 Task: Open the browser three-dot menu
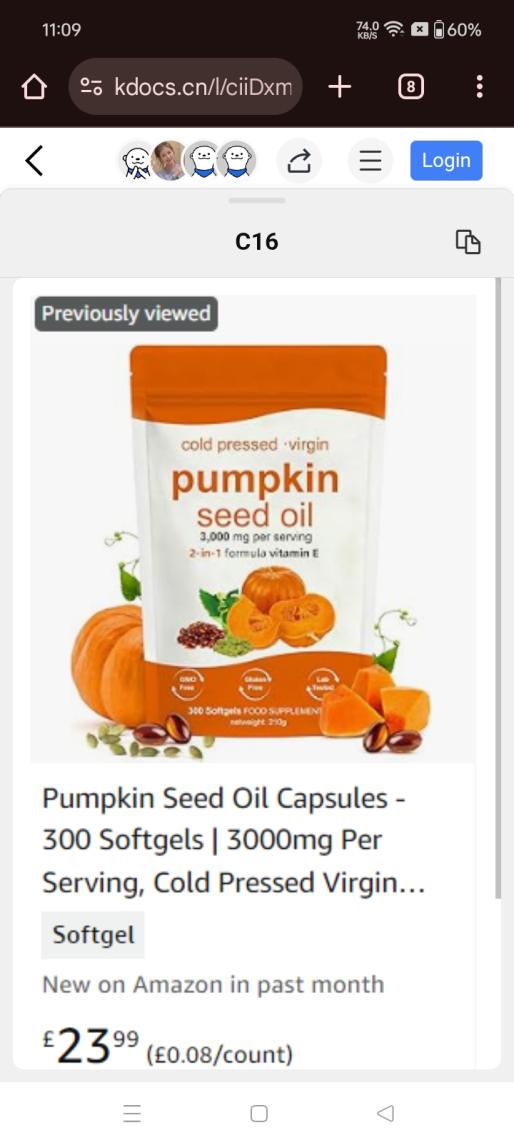479,87
